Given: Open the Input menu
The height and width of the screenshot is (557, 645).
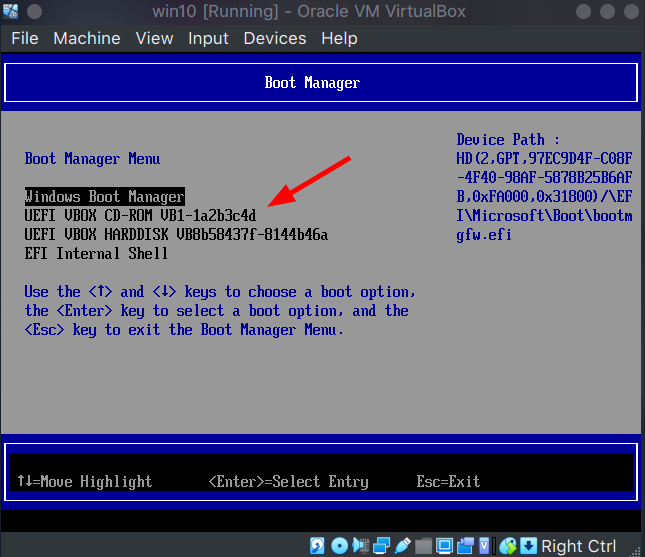Looking at the screenshot, I should coord(208,38).
